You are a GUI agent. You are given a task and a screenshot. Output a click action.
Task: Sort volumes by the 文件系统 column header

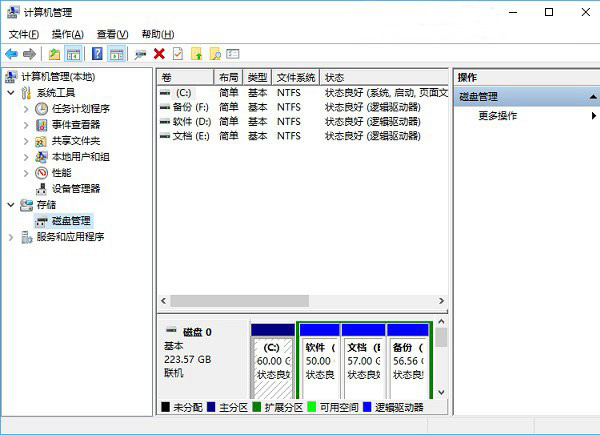[x=295, y=77]
